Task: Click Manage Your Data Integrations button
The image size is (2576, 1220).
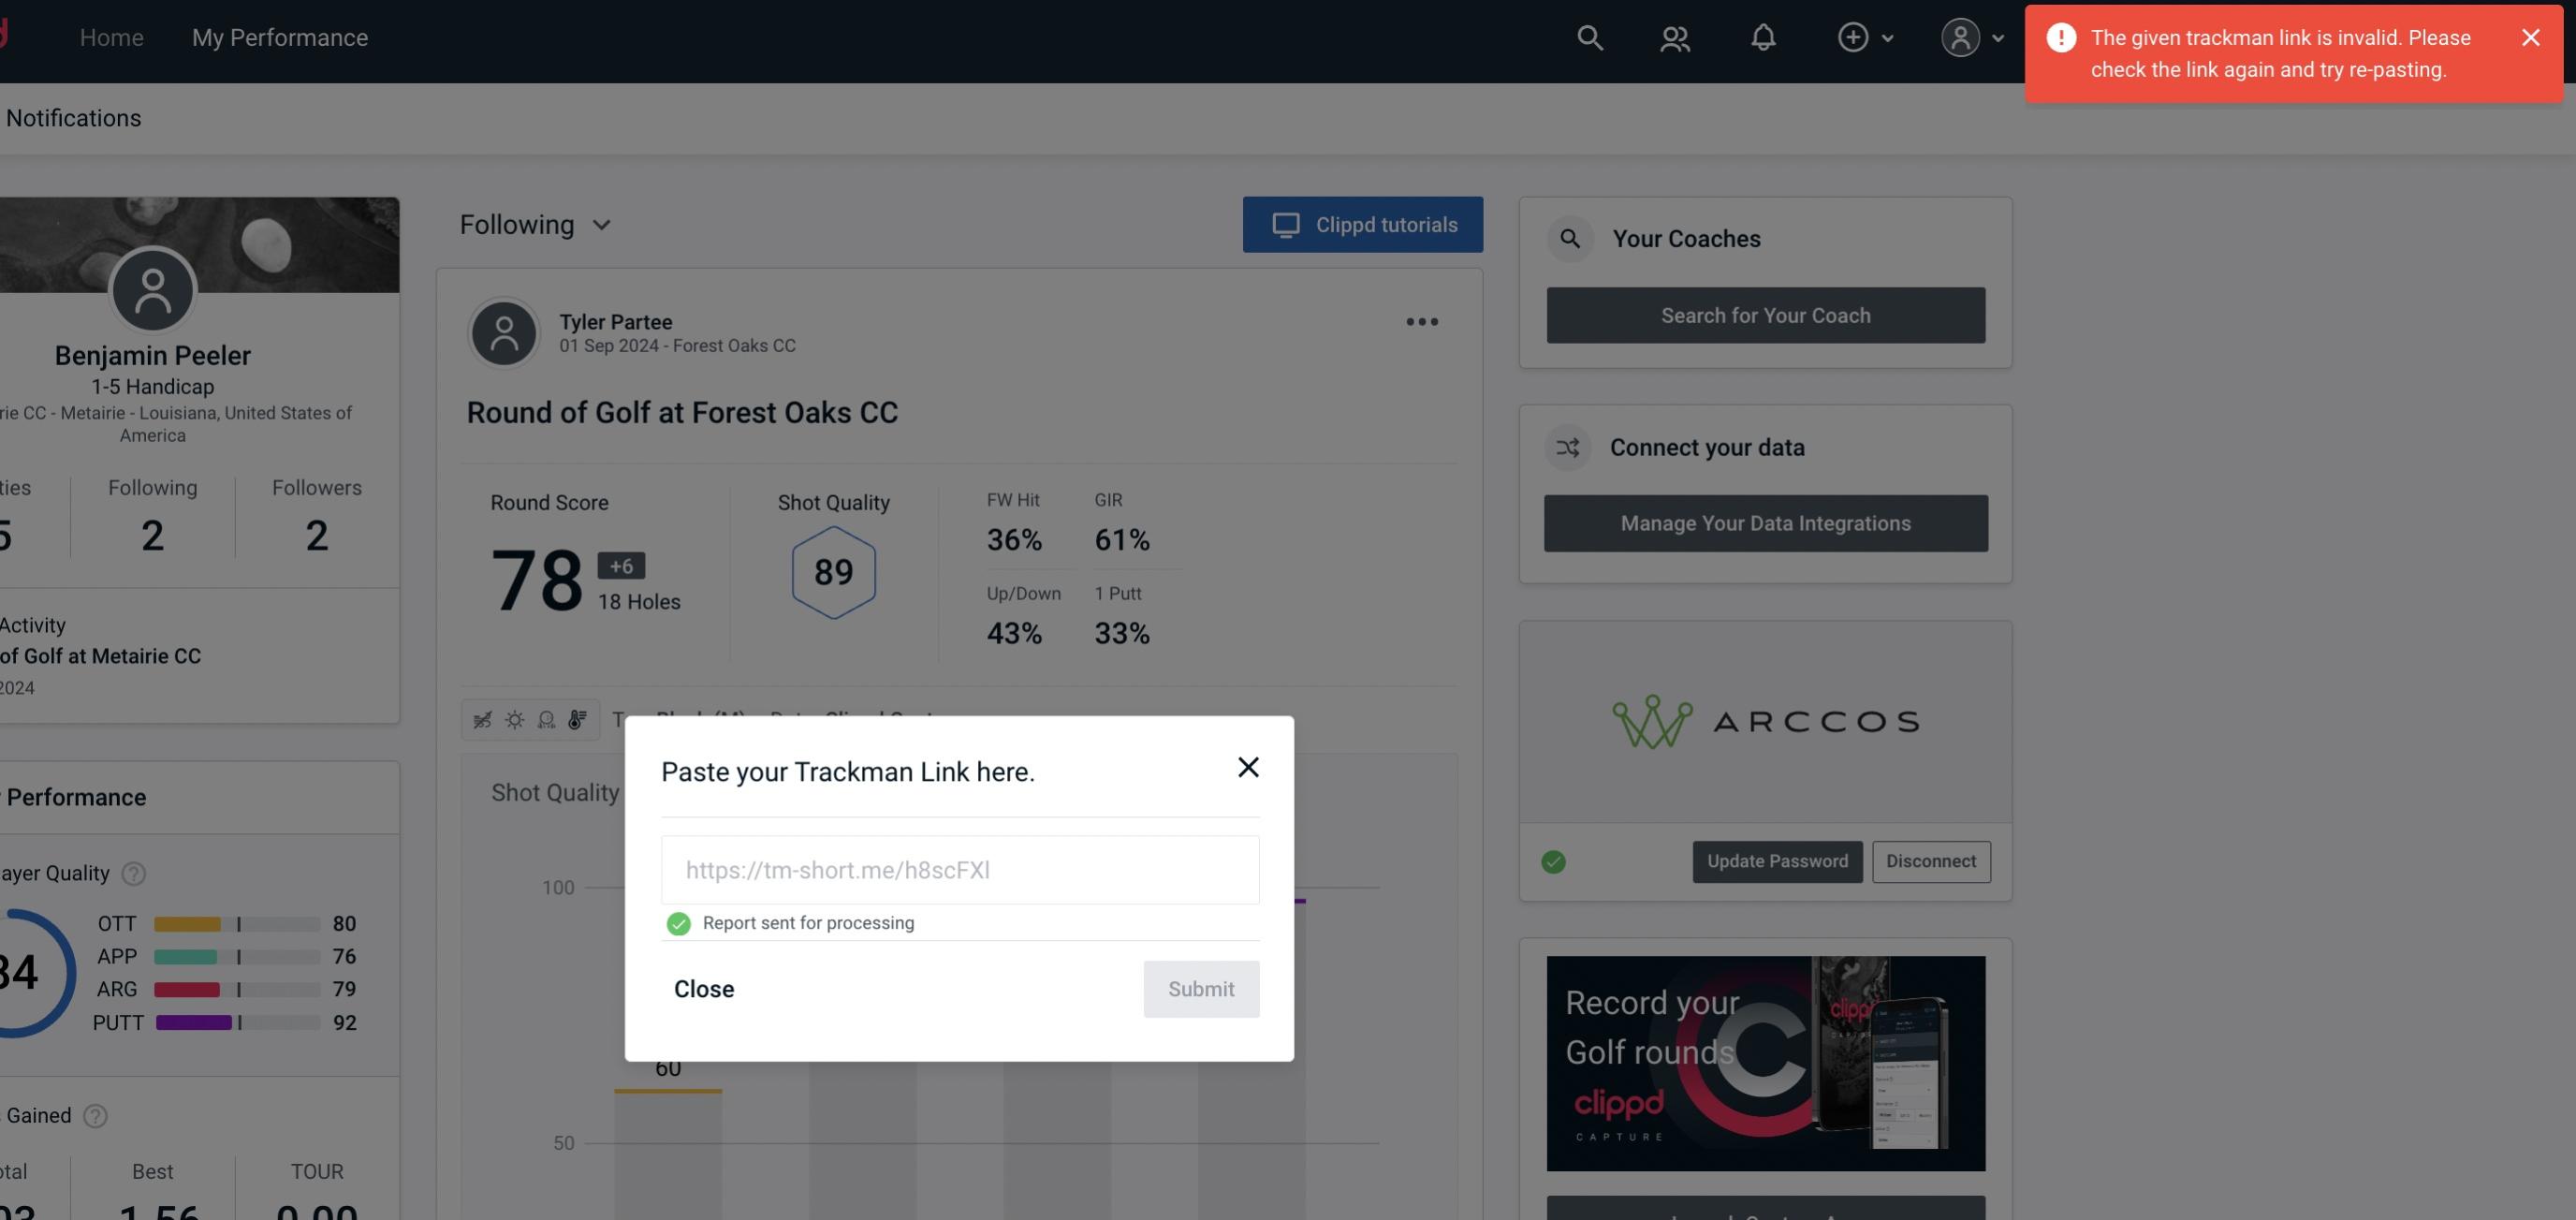Action: (1766, 522)
